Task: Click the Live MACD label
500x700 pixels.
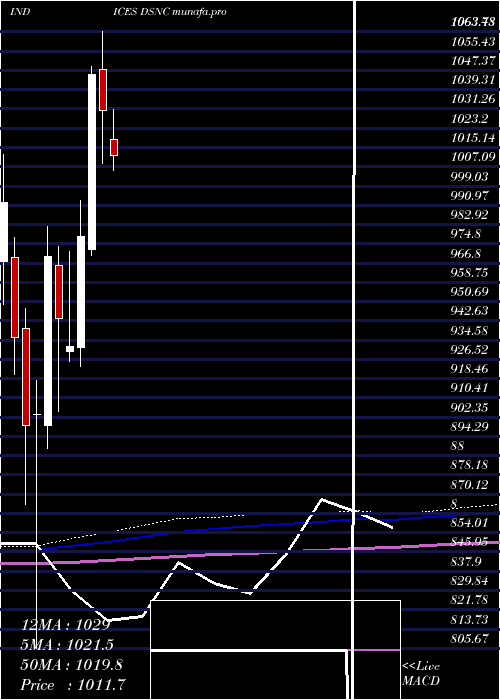Action: pyautogui.click(x=421, y=674)
